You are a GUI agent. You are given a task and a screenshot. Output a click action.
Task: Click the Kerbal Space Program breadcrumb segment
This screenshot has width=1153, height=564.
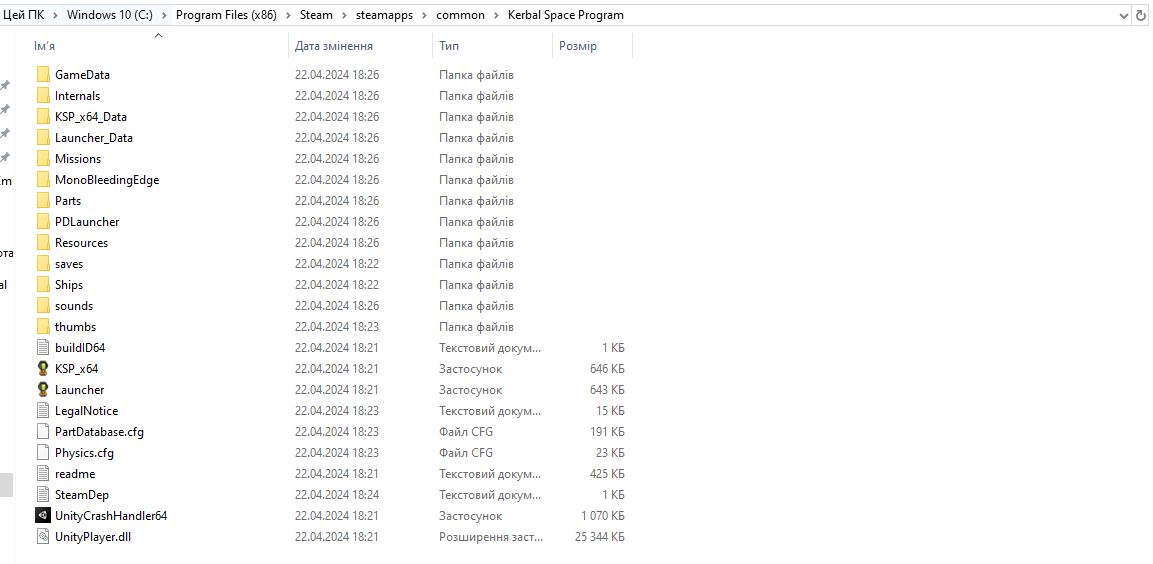565,15
